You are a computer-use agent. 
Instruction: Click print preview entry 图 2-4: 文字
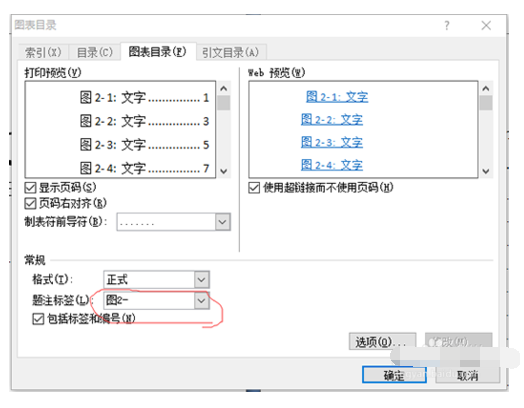tap(144, 168)
